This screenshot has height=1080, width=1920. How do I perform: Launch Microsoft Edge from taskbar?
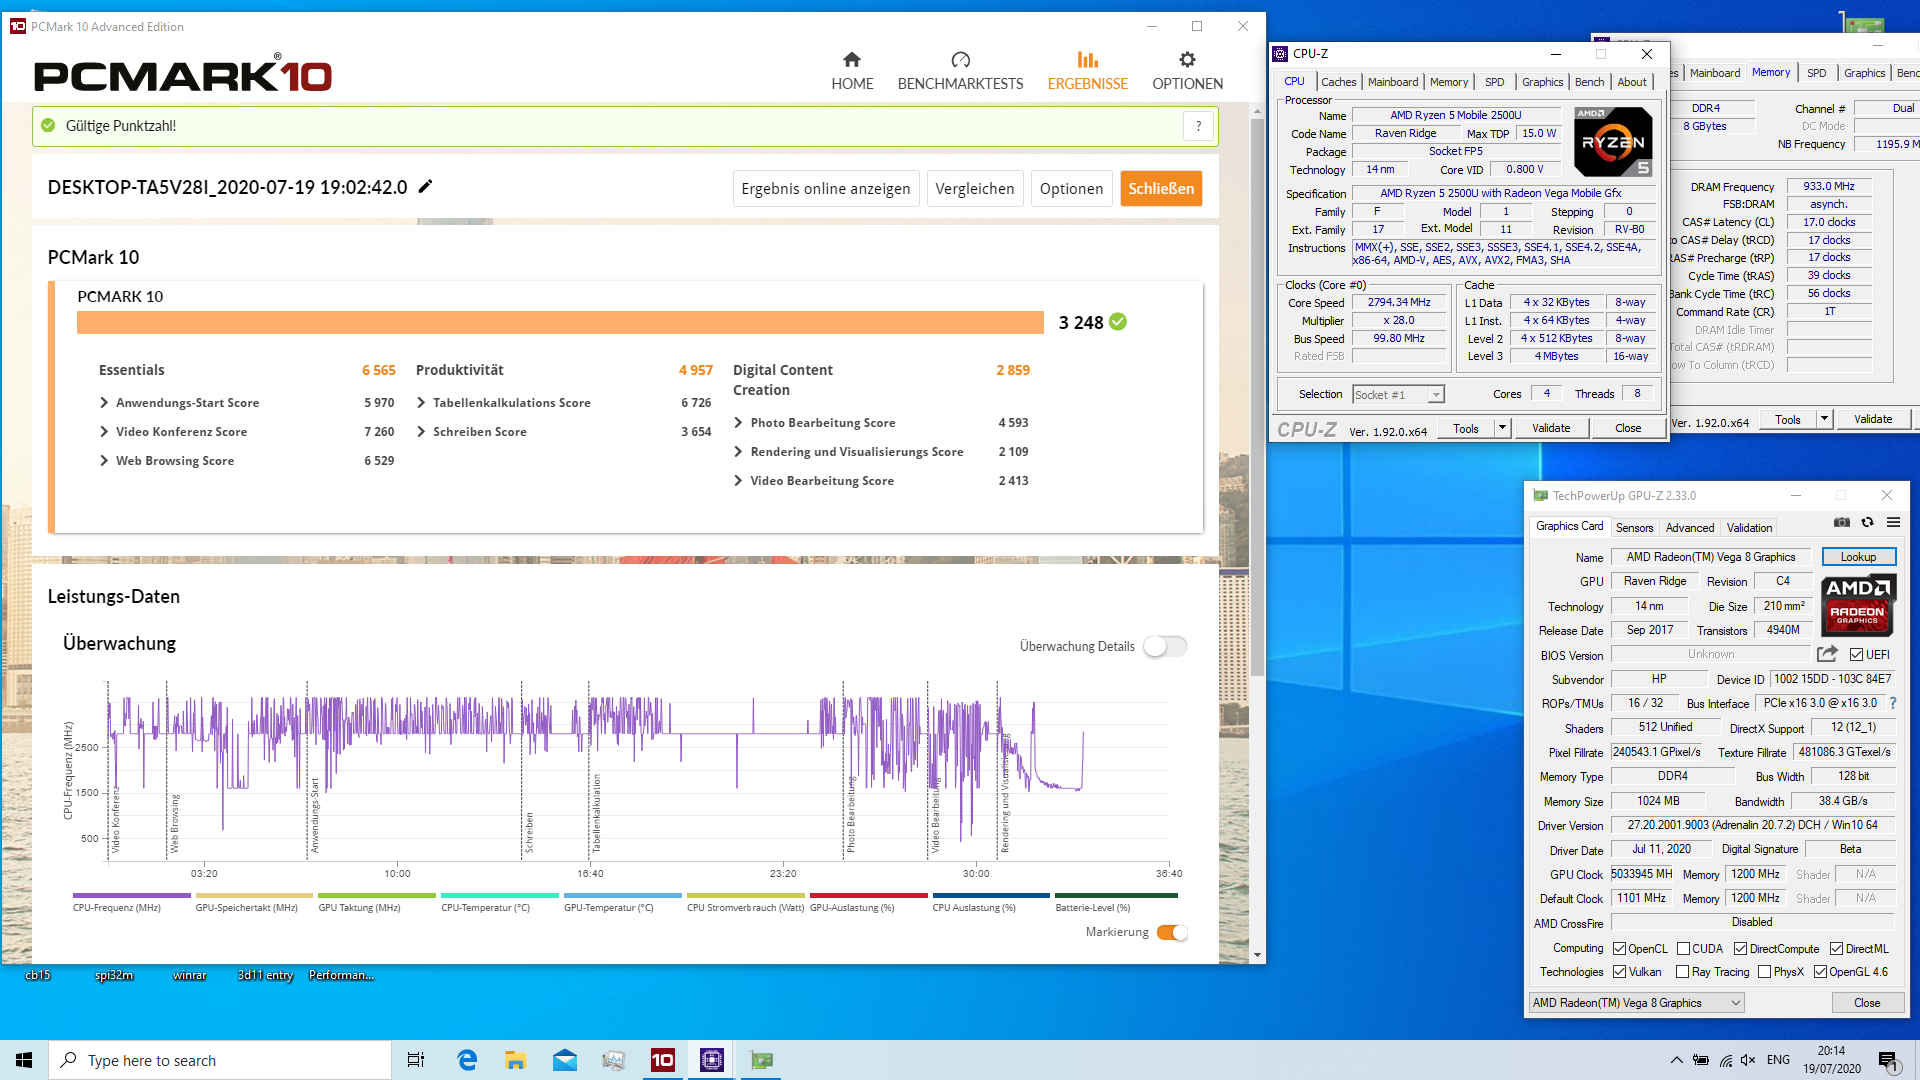tap(467, 1060)
